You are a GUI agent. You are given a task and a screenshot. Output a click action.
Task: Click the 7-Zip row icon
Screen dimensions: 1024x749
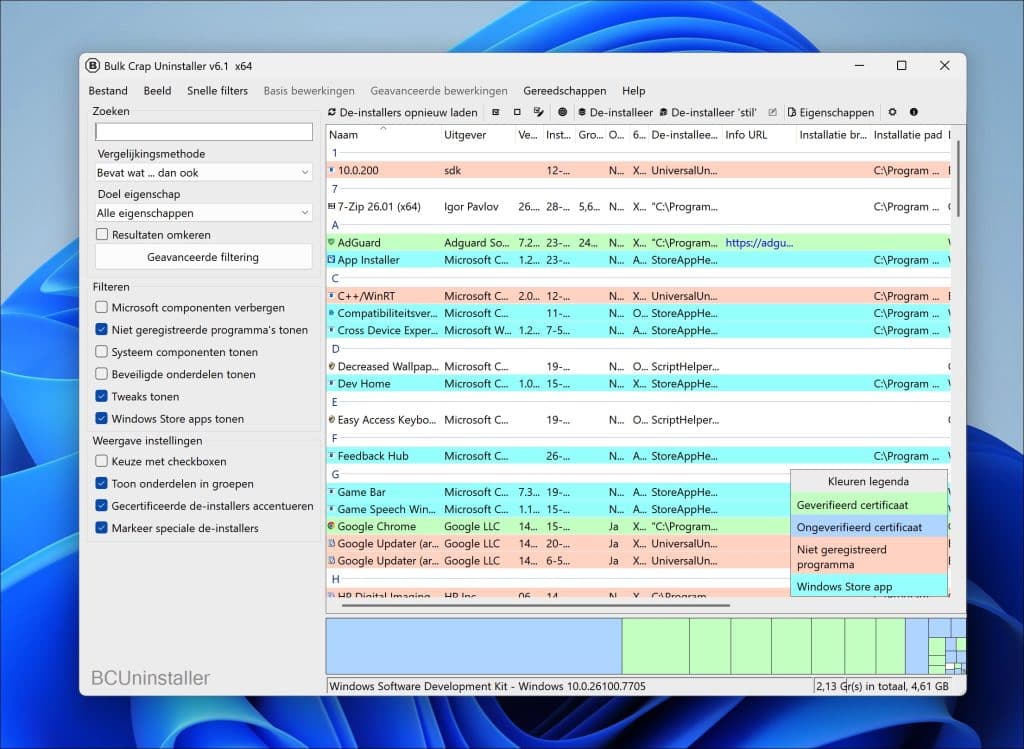(x=332, y=206)
